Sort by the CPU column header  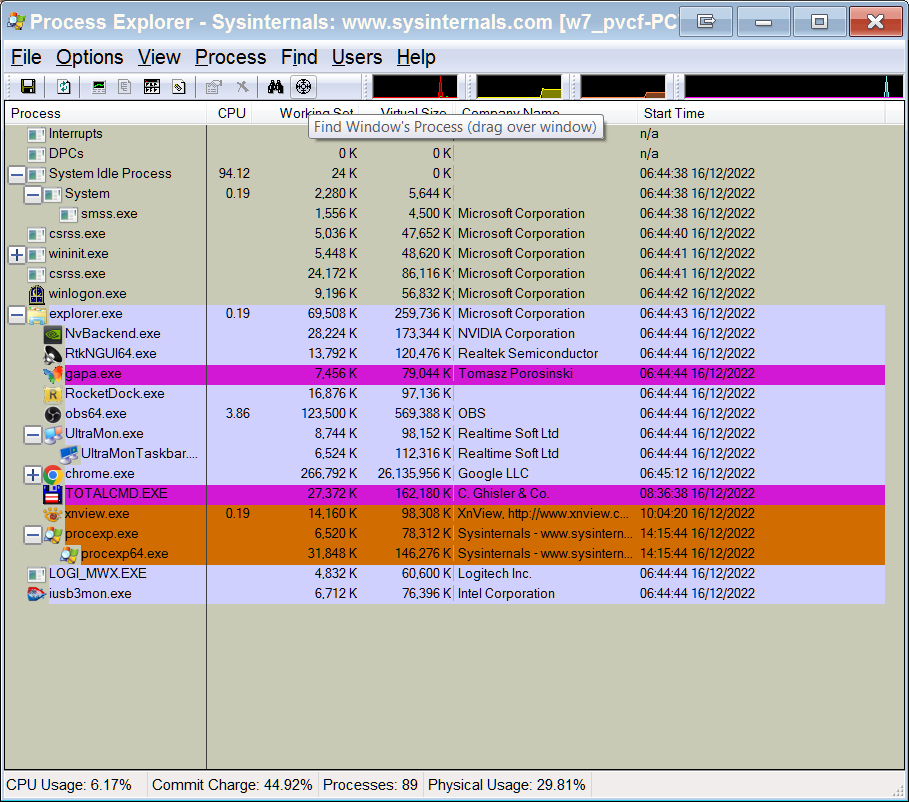[x=229, y=113]
